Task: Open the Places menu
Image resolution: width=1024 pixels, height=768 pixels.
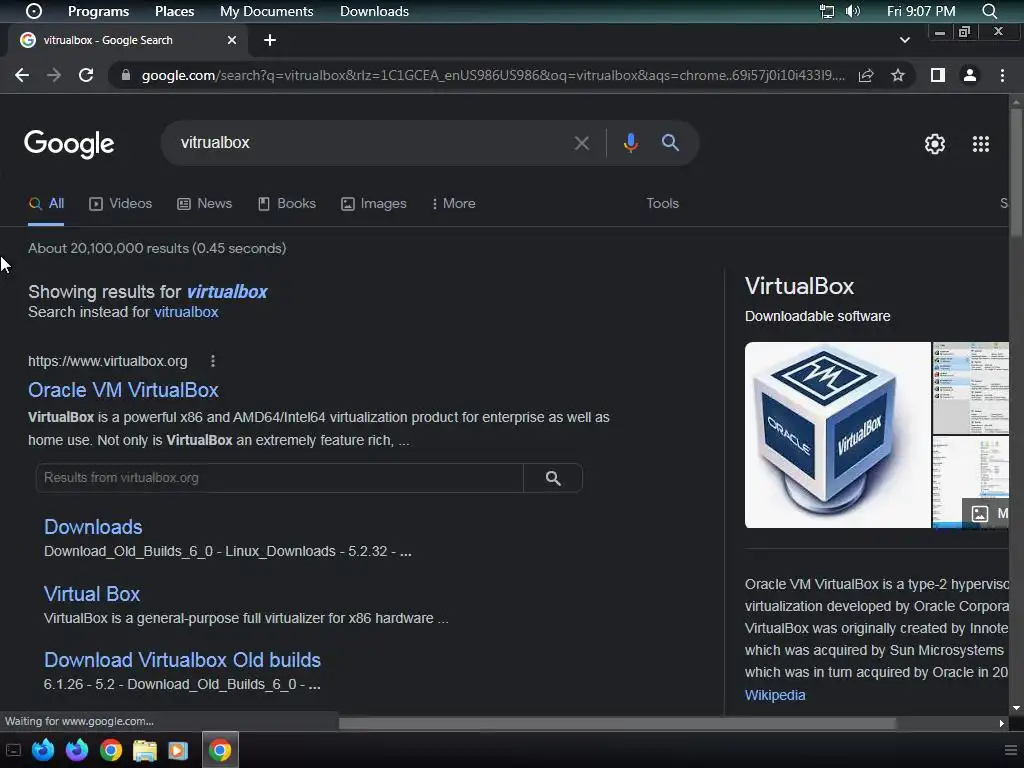Action: [x=174, y=11]
